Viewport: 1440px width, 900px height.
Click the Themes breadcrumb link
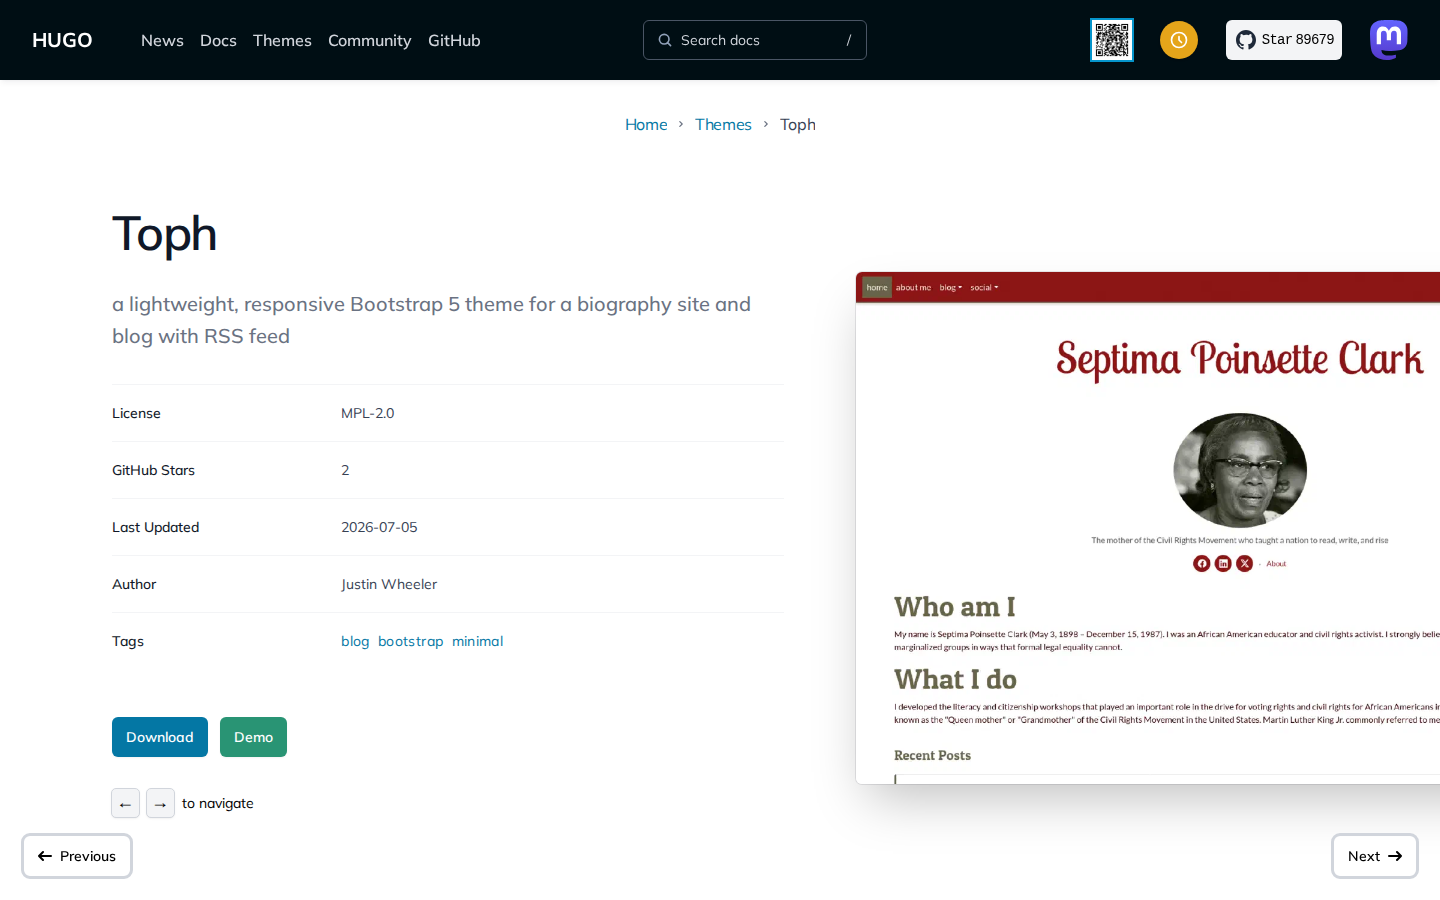(x=723, y=124)
